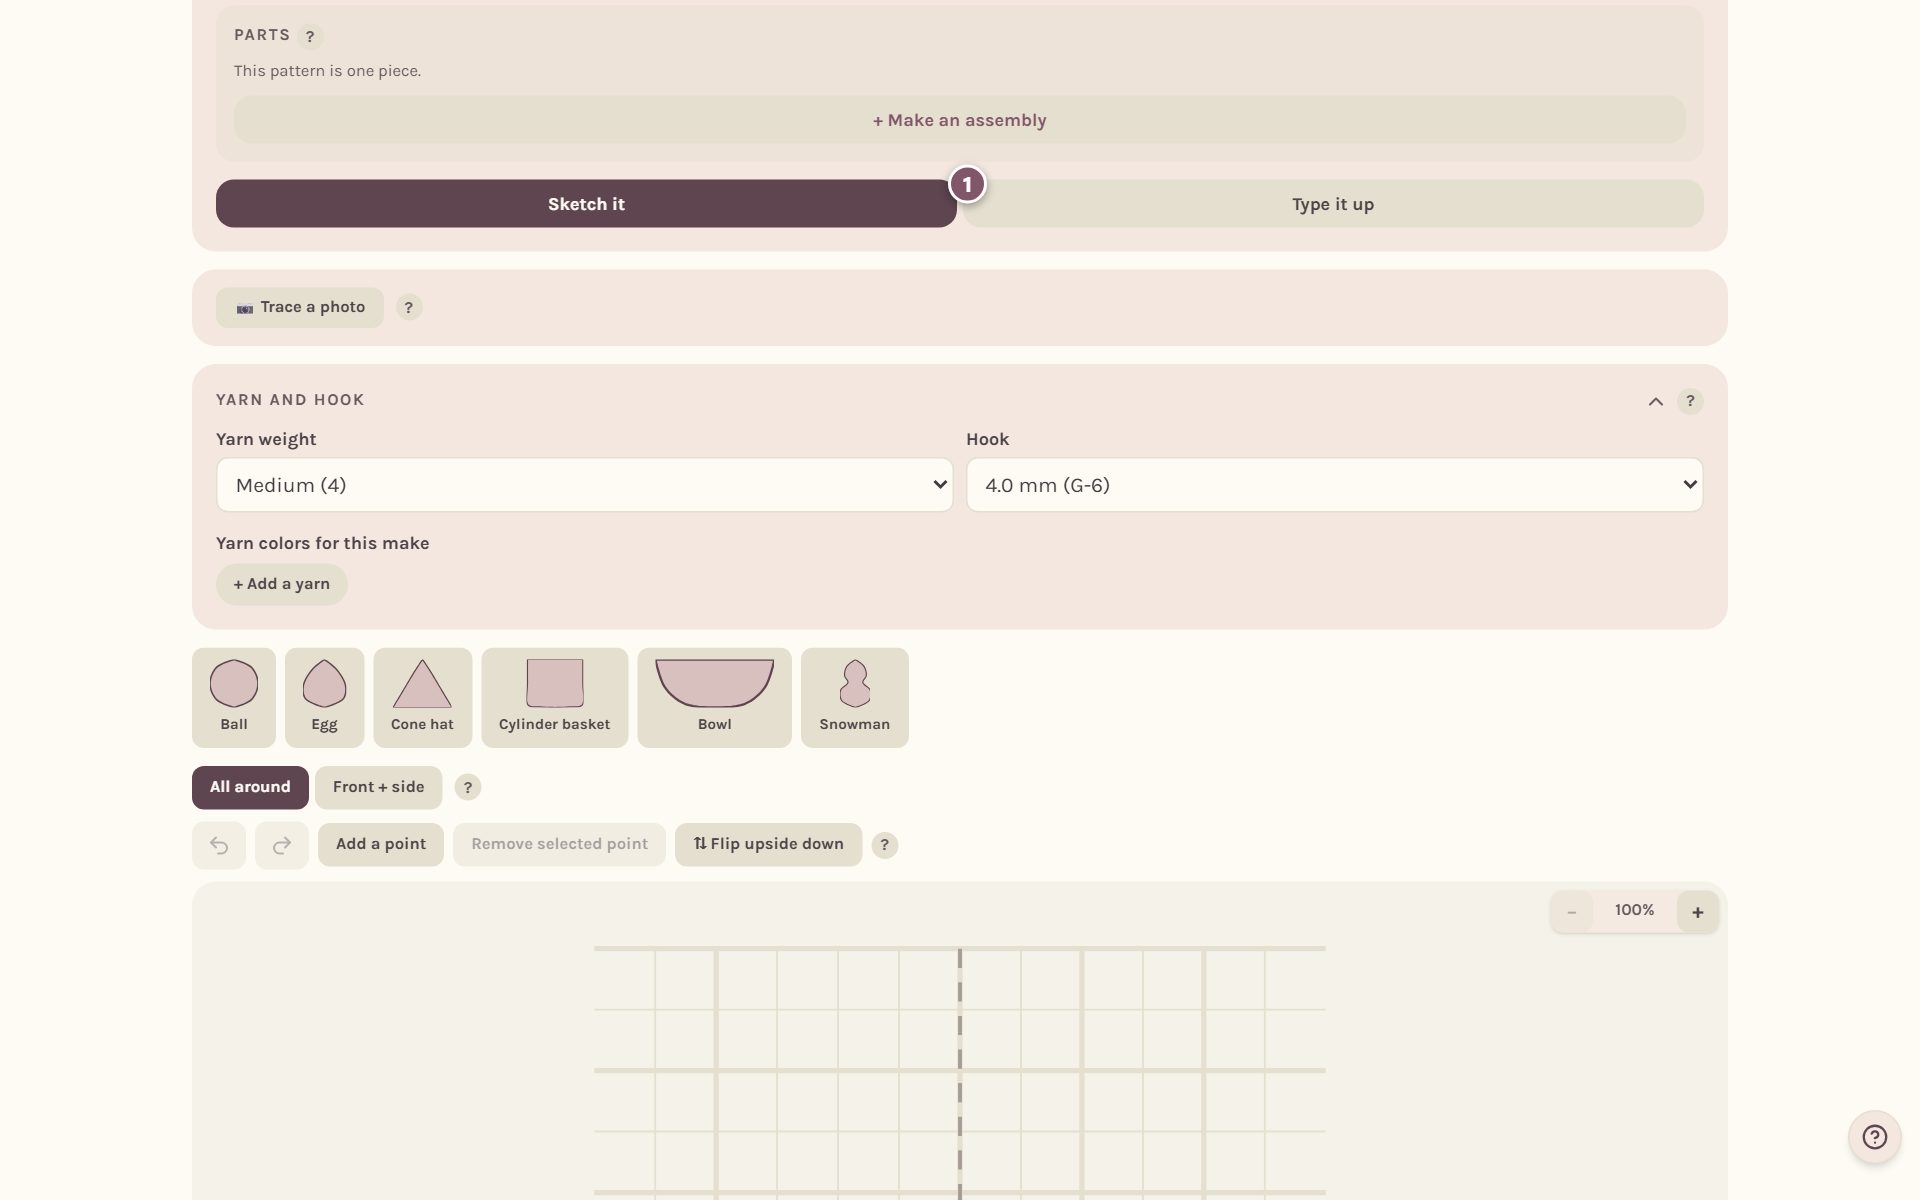Click the undo arrow button

click(219, 846)
